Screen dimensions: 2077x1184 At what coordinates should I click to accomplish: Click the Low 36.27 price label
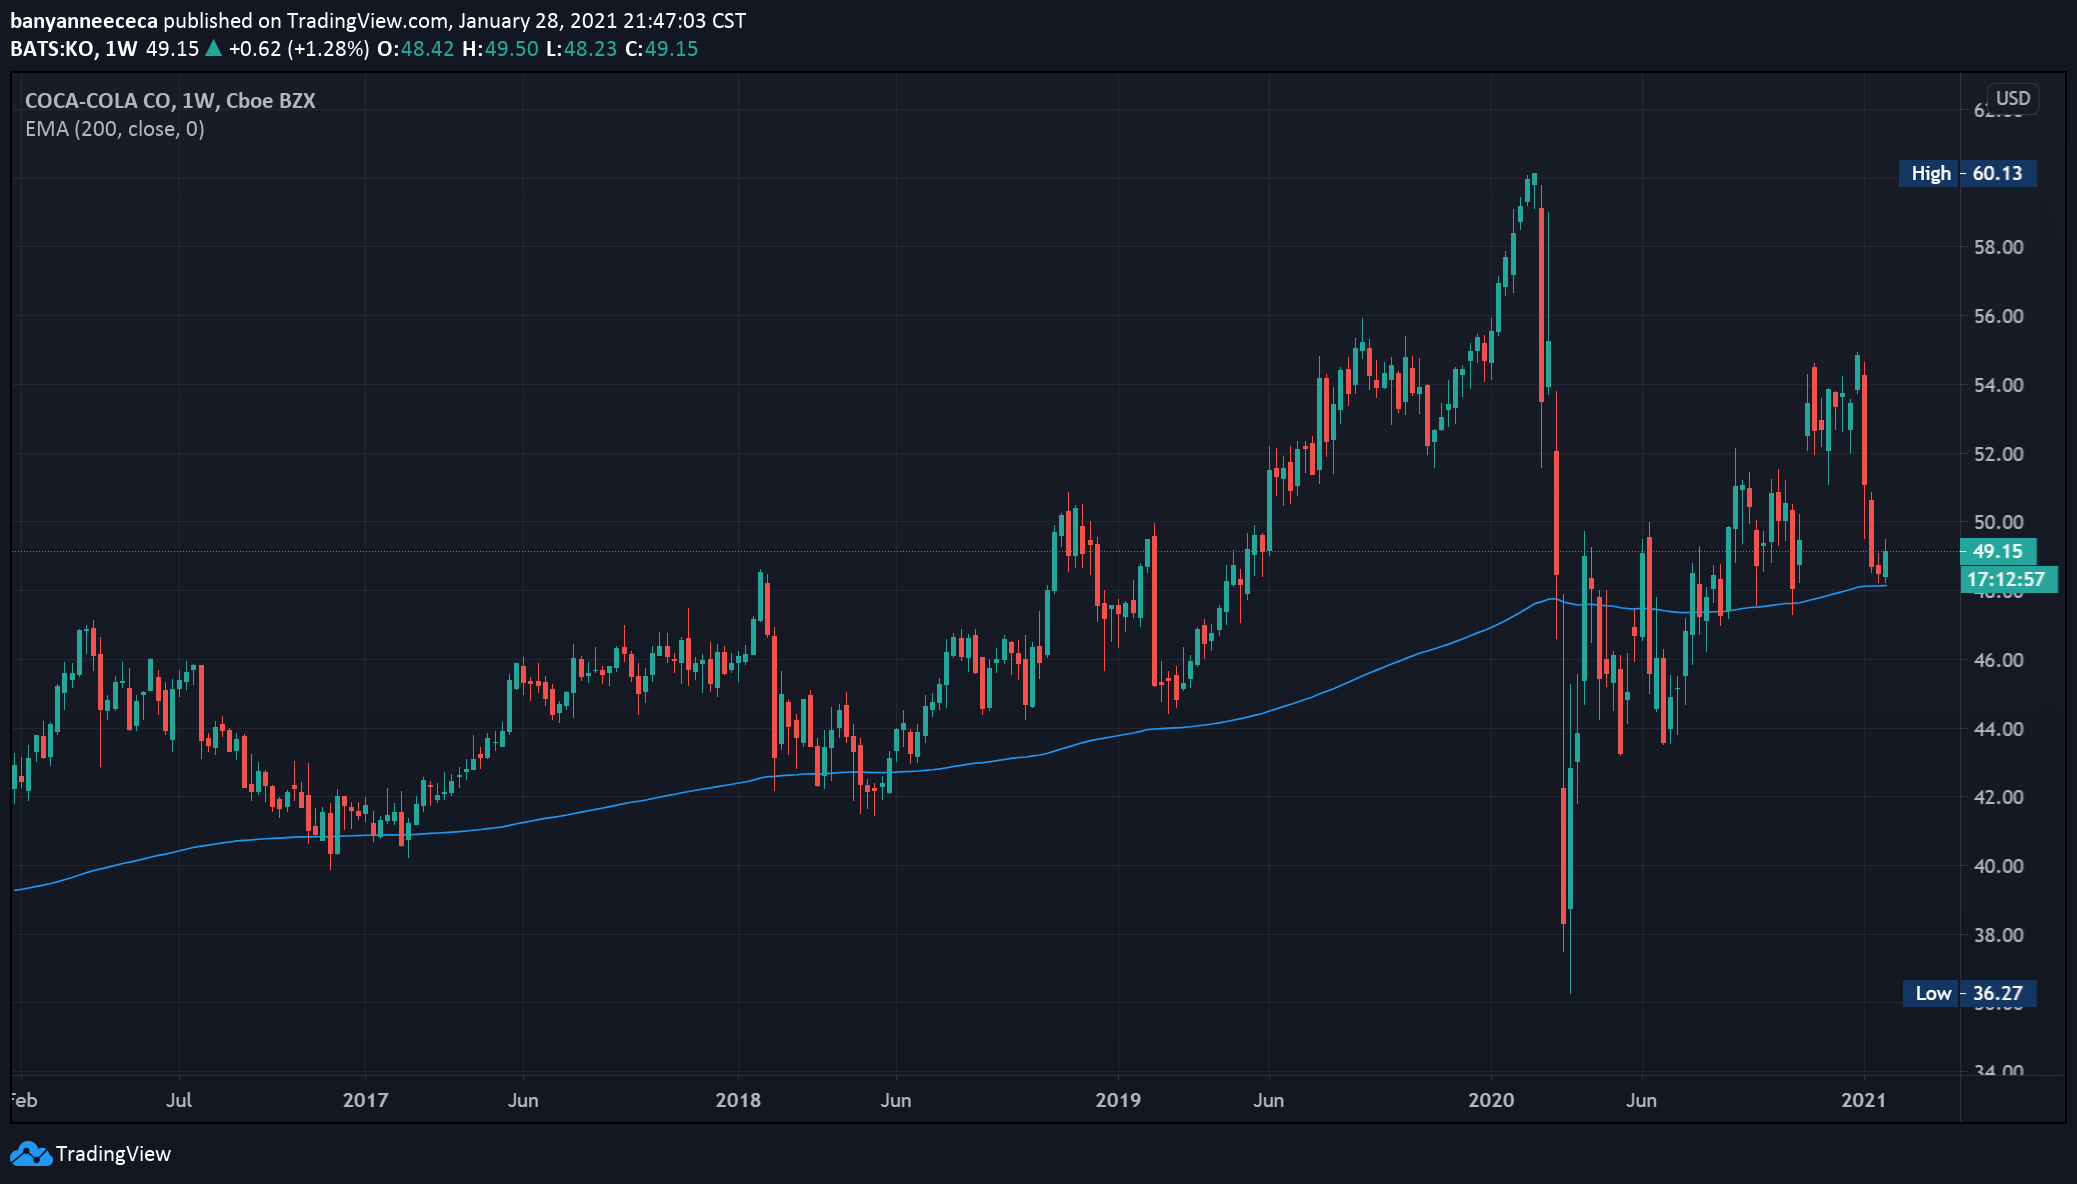pyautogui.click(x=1969, y=993)
